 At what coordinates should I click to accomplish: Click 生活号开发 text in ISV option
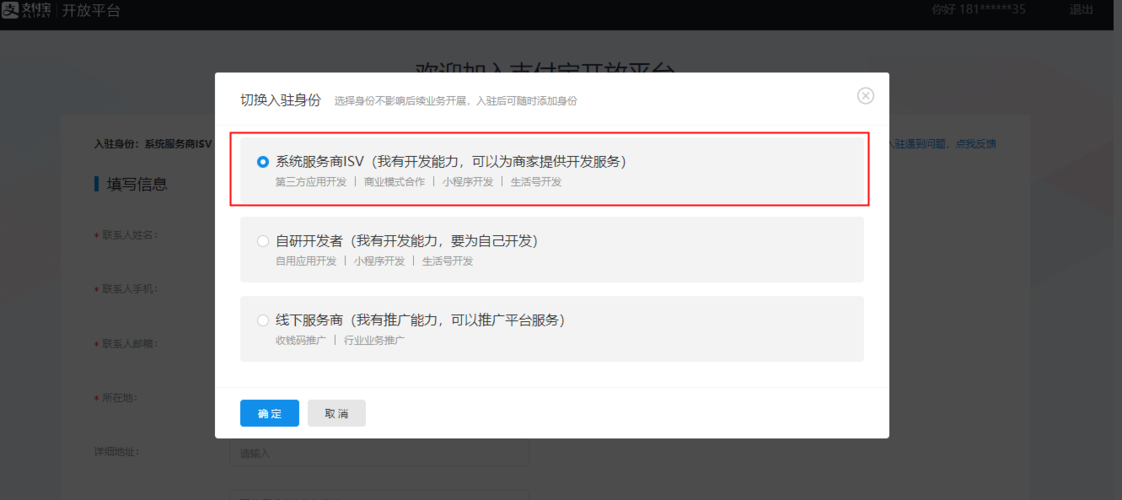click(x=536, y=182)
